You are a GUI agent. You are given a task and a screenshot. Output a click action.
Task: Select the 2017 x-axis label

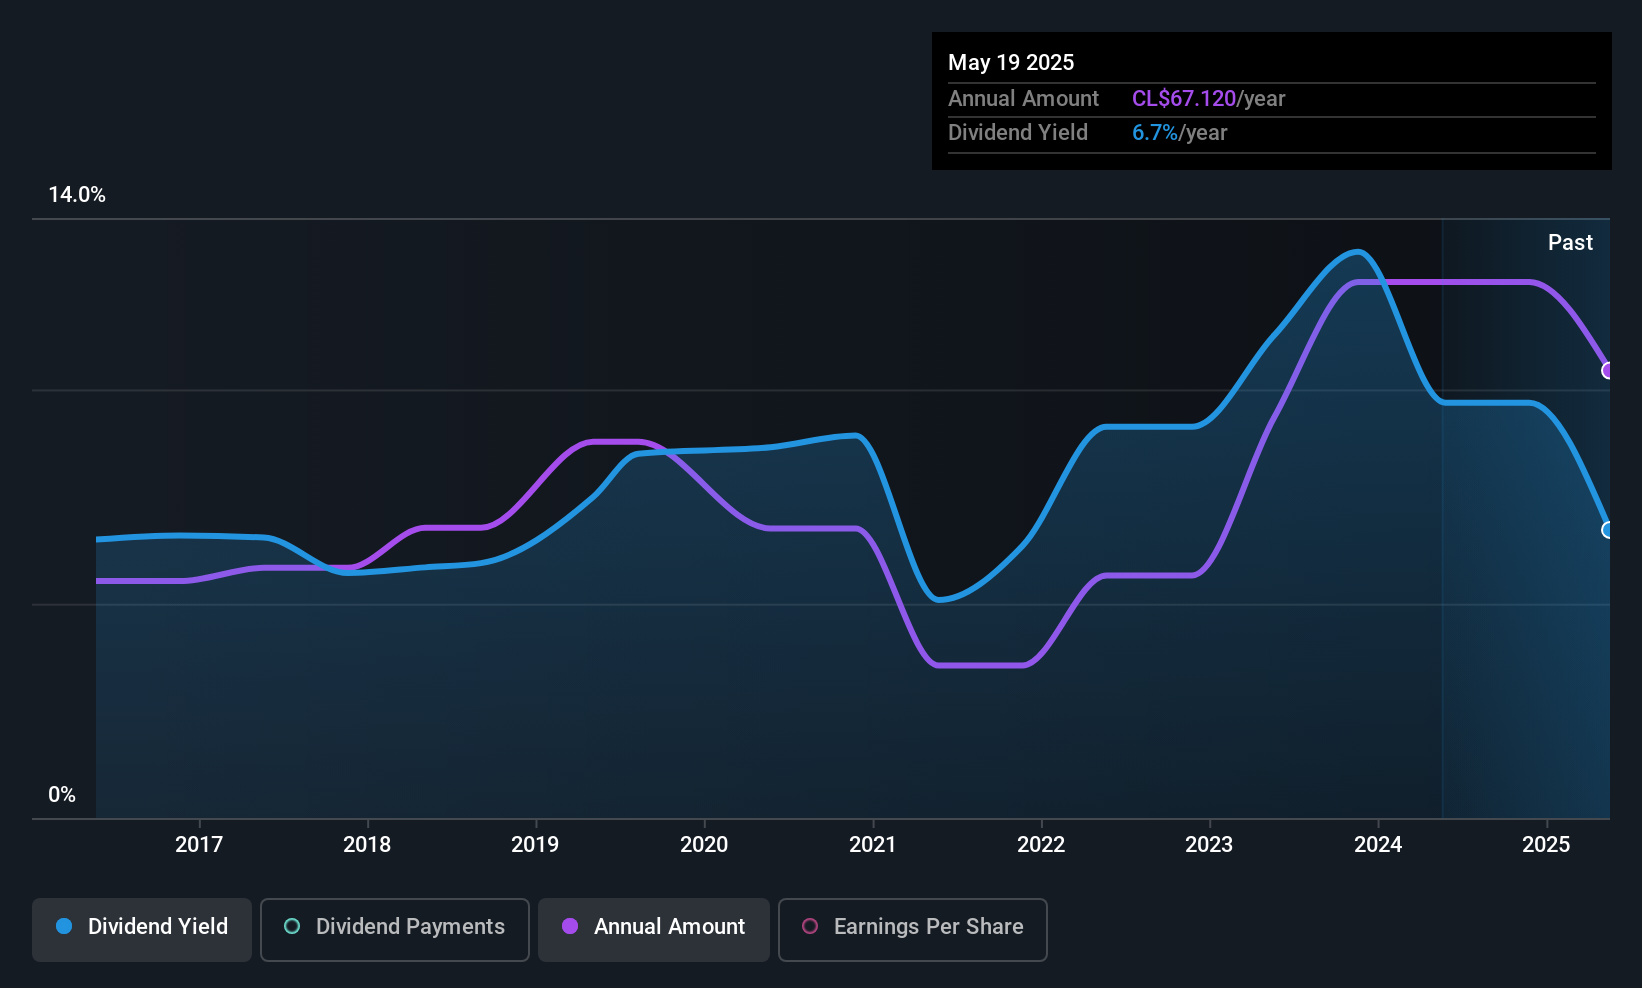coord(199,845)
